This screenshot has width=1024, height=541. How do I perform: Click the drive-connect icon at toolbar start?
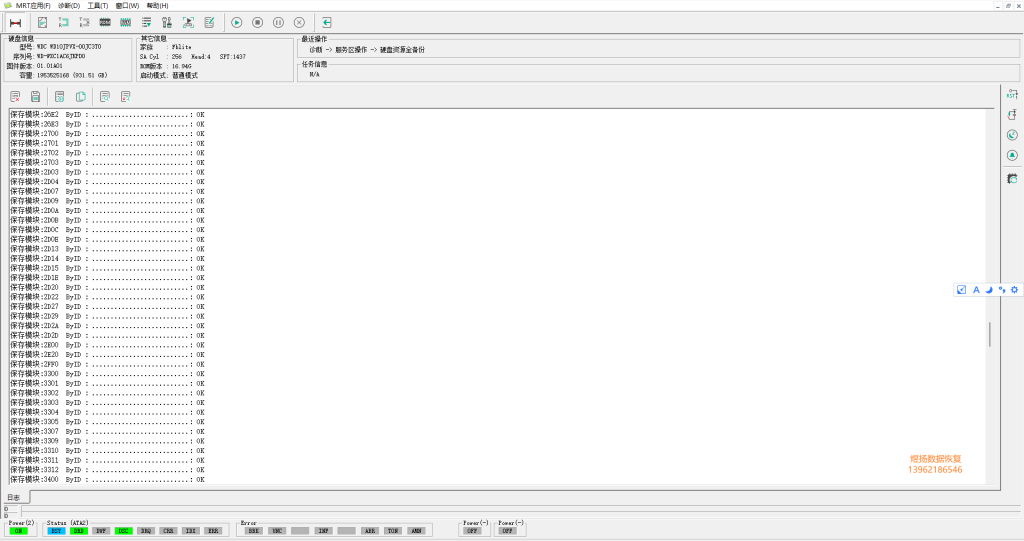16,22
